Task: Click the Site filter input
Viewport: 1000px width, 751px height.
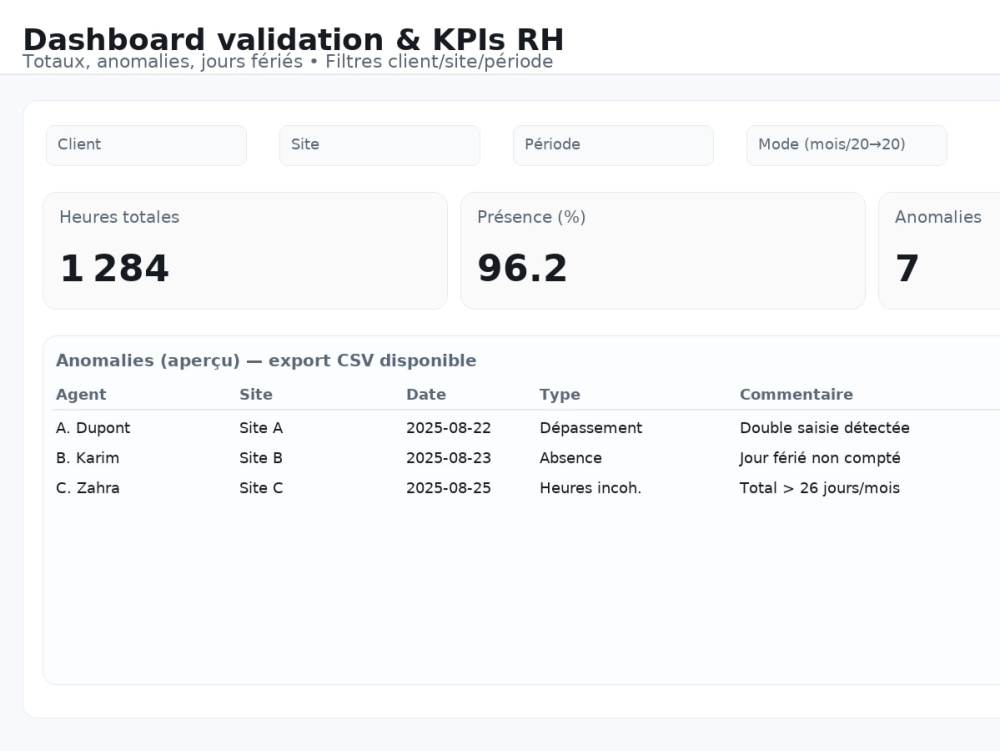Action: pos(379,145)
